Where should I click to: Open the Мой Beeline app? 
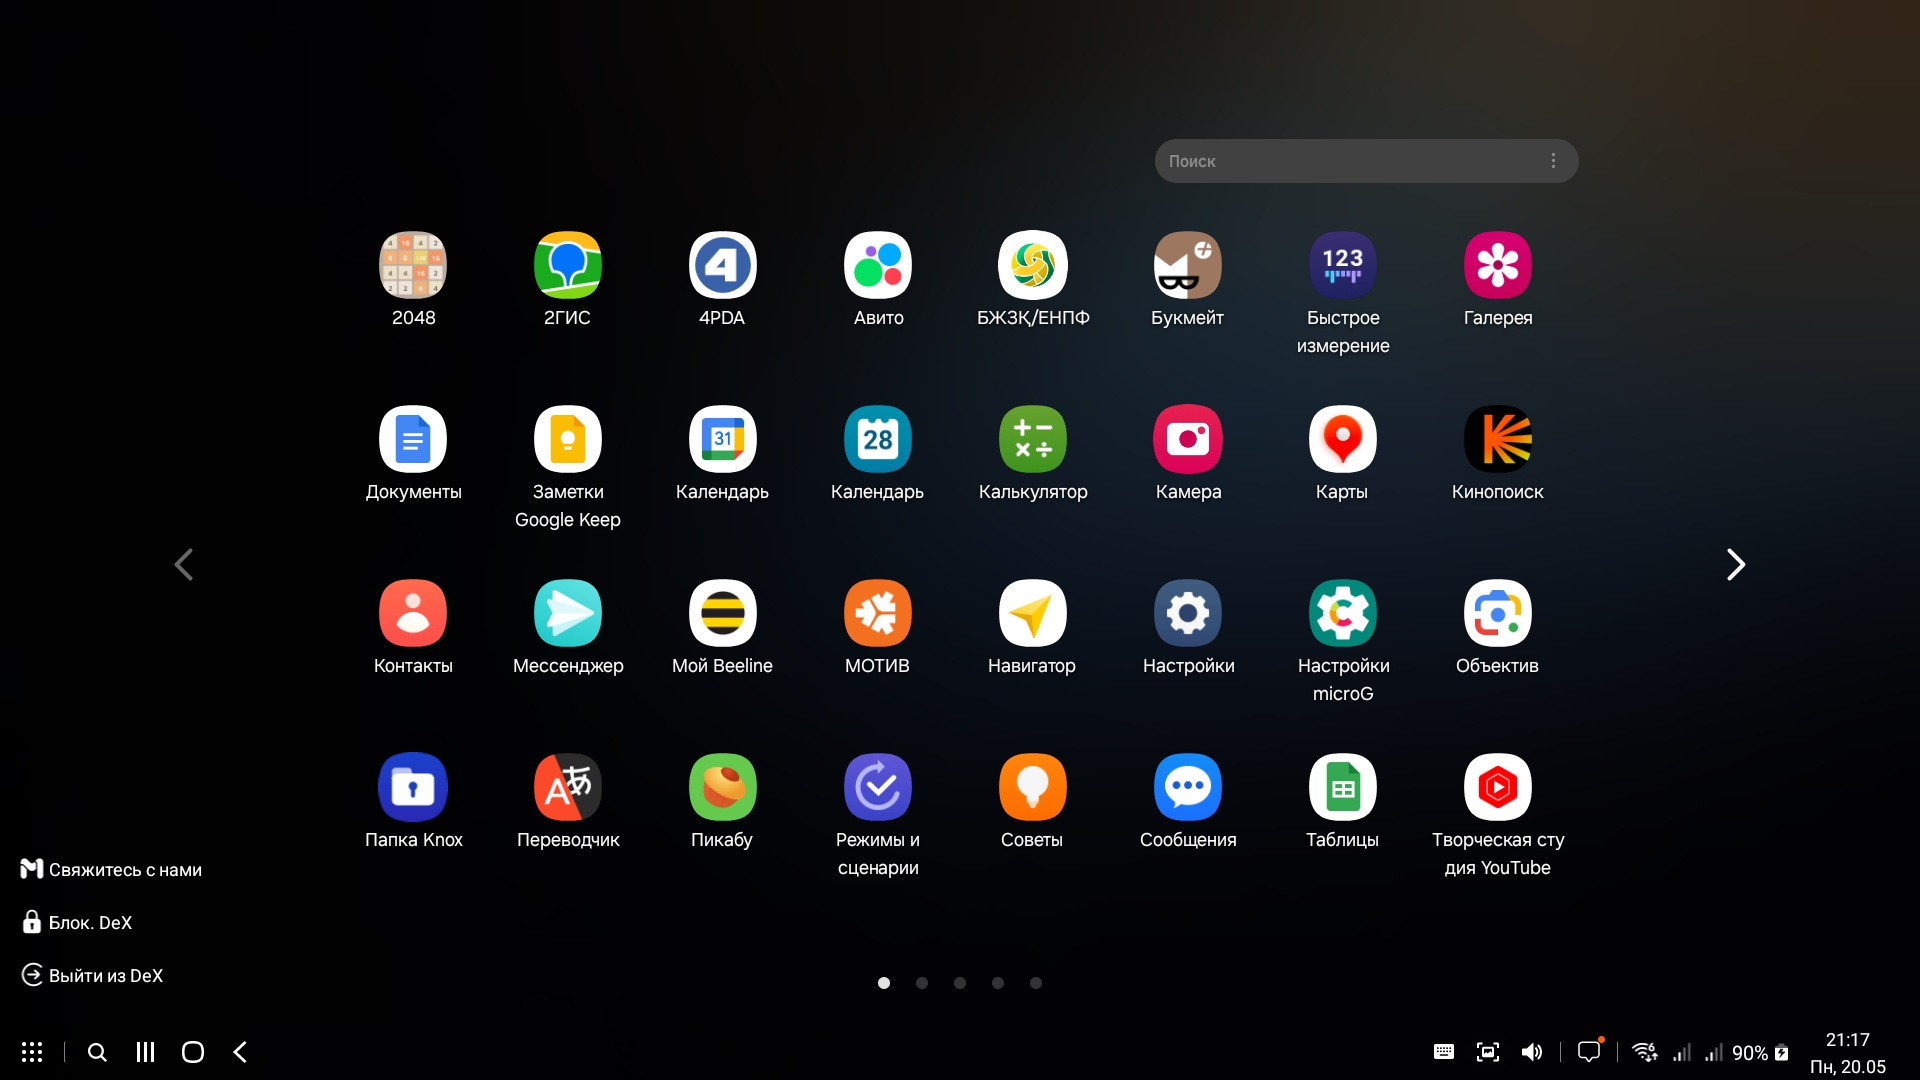[722, 613]
